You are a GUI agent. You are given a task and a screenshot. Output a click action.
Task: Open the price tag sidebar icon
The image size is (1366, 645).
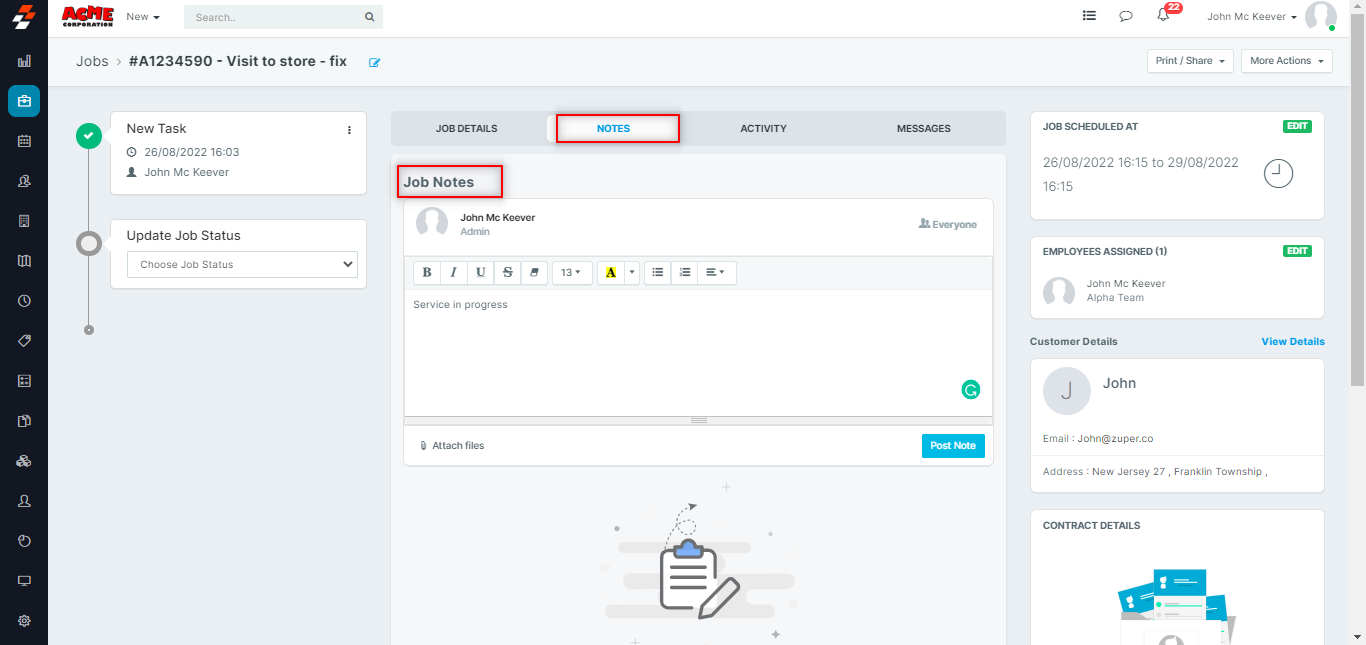(24, 341)
